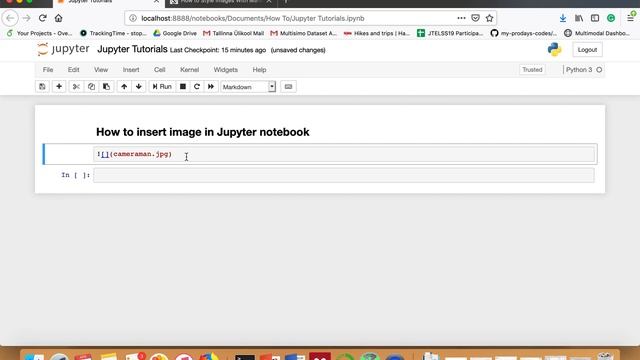Viewport: 640px width, 360px height.
Task: Paste cells below icon in the toolbar
Action: coord(106,87)
